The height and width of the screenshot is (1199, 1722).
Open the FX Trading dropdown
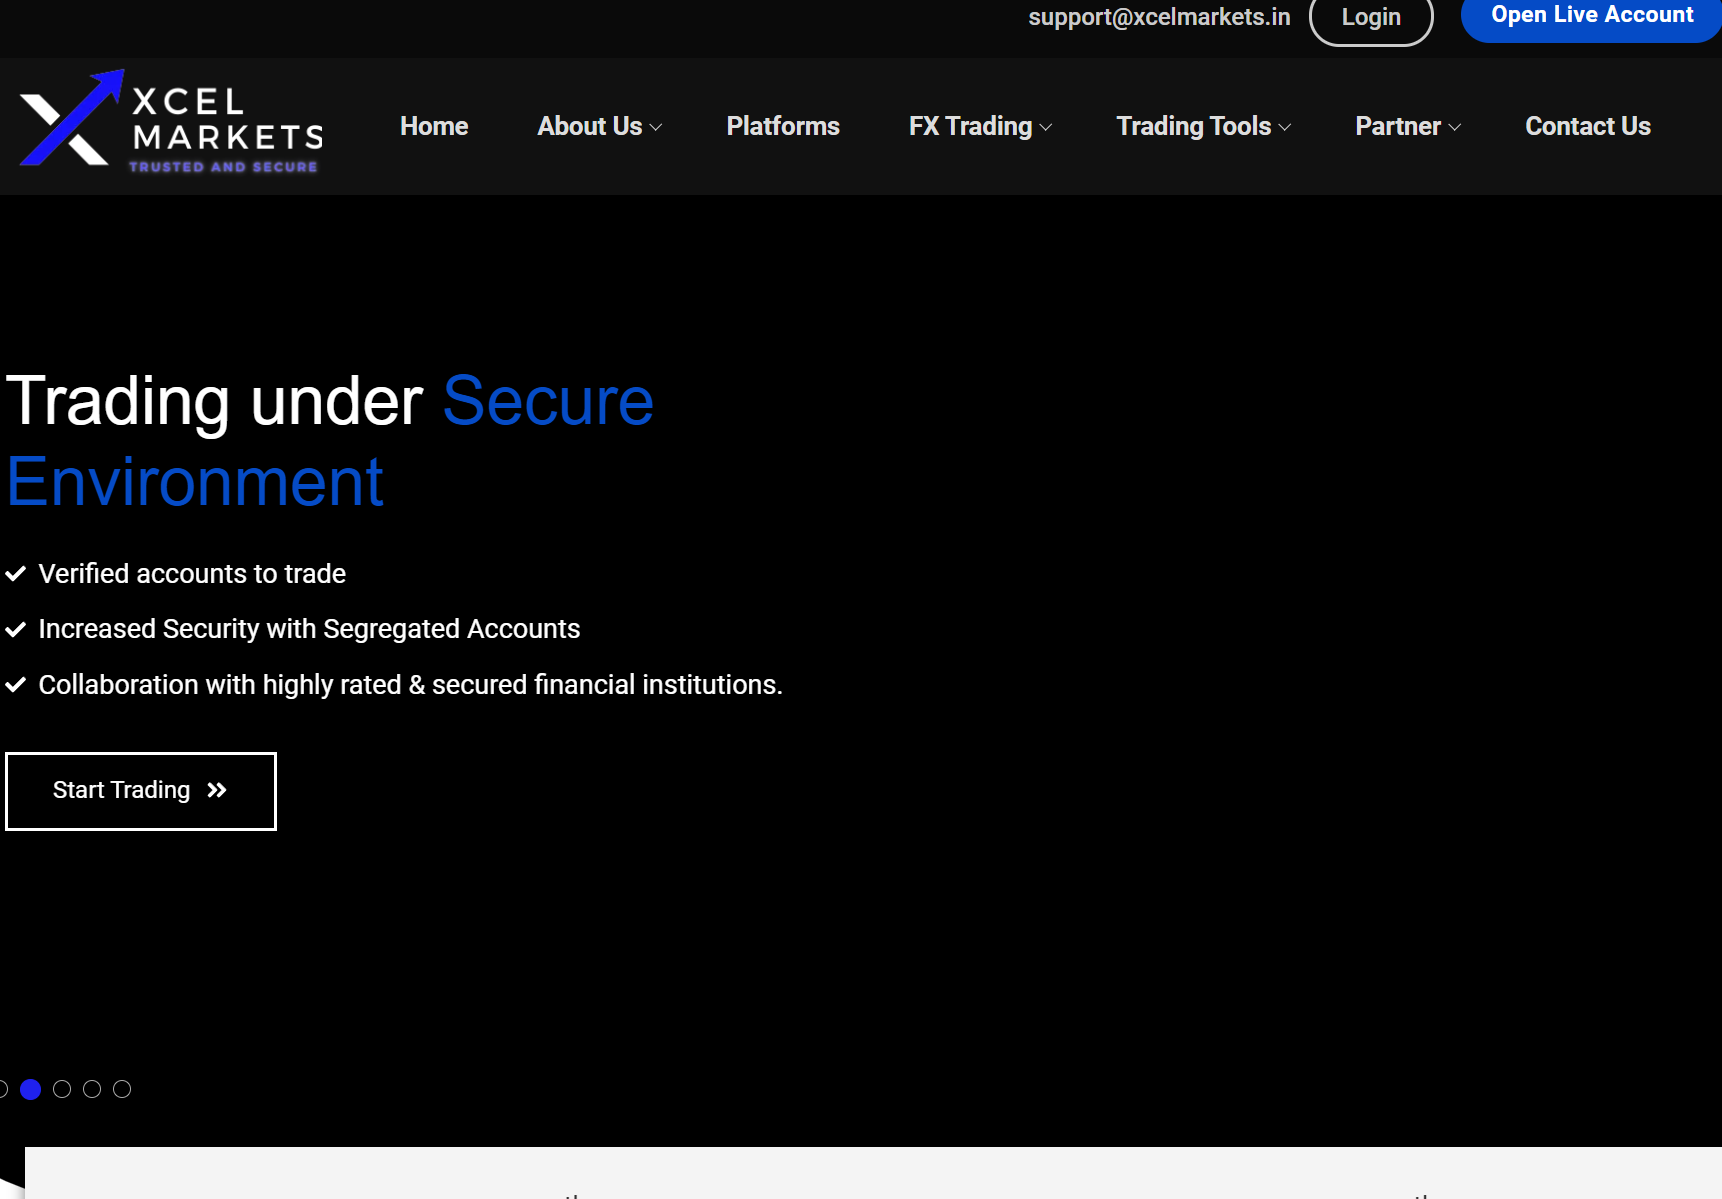tap(979, 126)
